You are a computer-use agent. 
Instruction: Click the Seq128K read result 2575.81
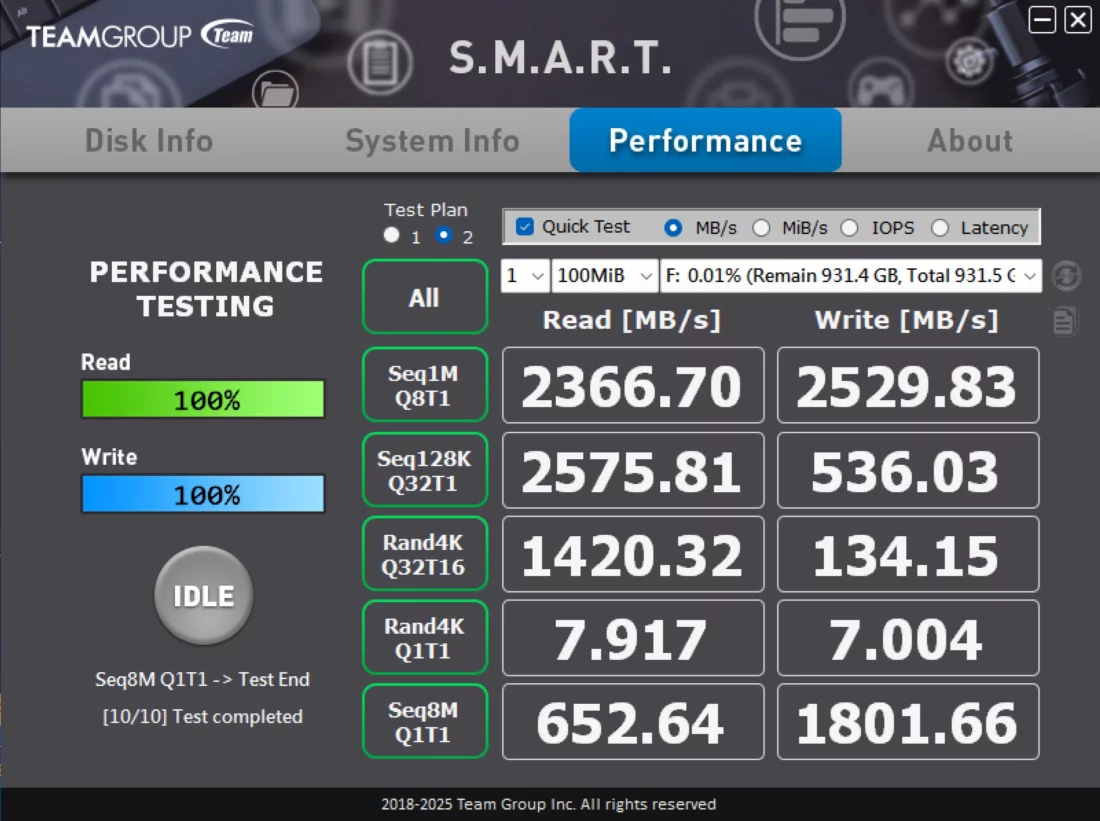coord(633,470)
